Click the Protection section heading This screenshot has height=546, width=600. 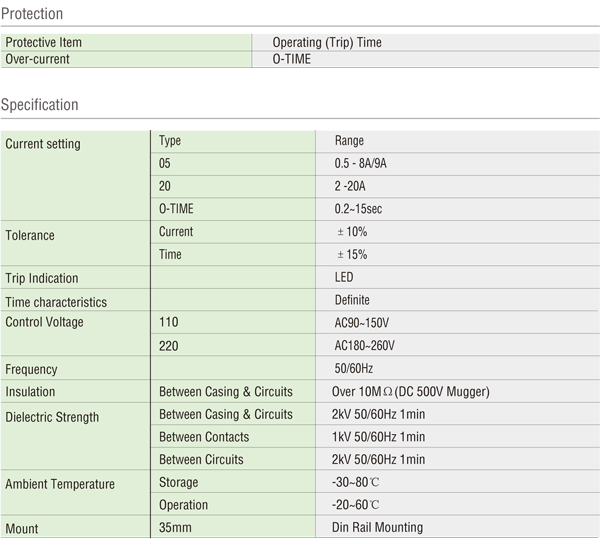point(32,14)
